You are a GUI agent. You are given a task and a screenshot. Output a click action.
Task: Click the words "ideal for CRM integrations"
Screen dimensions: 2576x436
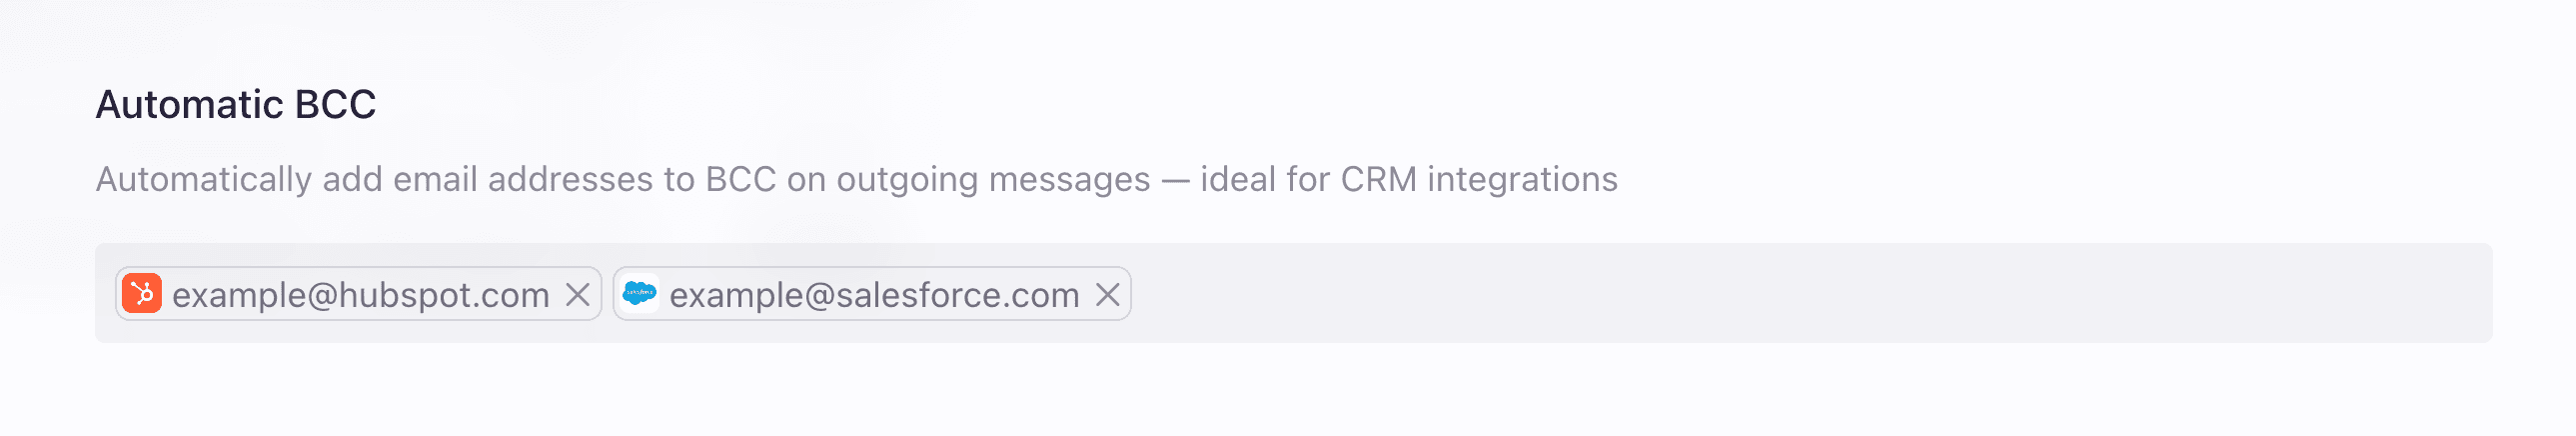click(1408, 179)
